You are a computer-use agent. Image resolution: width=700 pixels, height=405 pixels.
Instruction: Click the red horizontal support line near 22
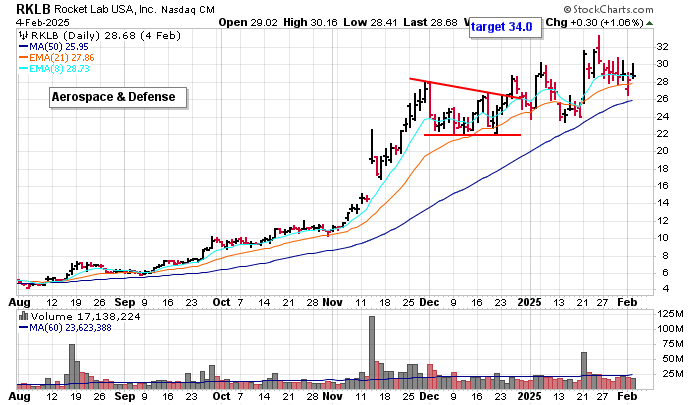472,135
